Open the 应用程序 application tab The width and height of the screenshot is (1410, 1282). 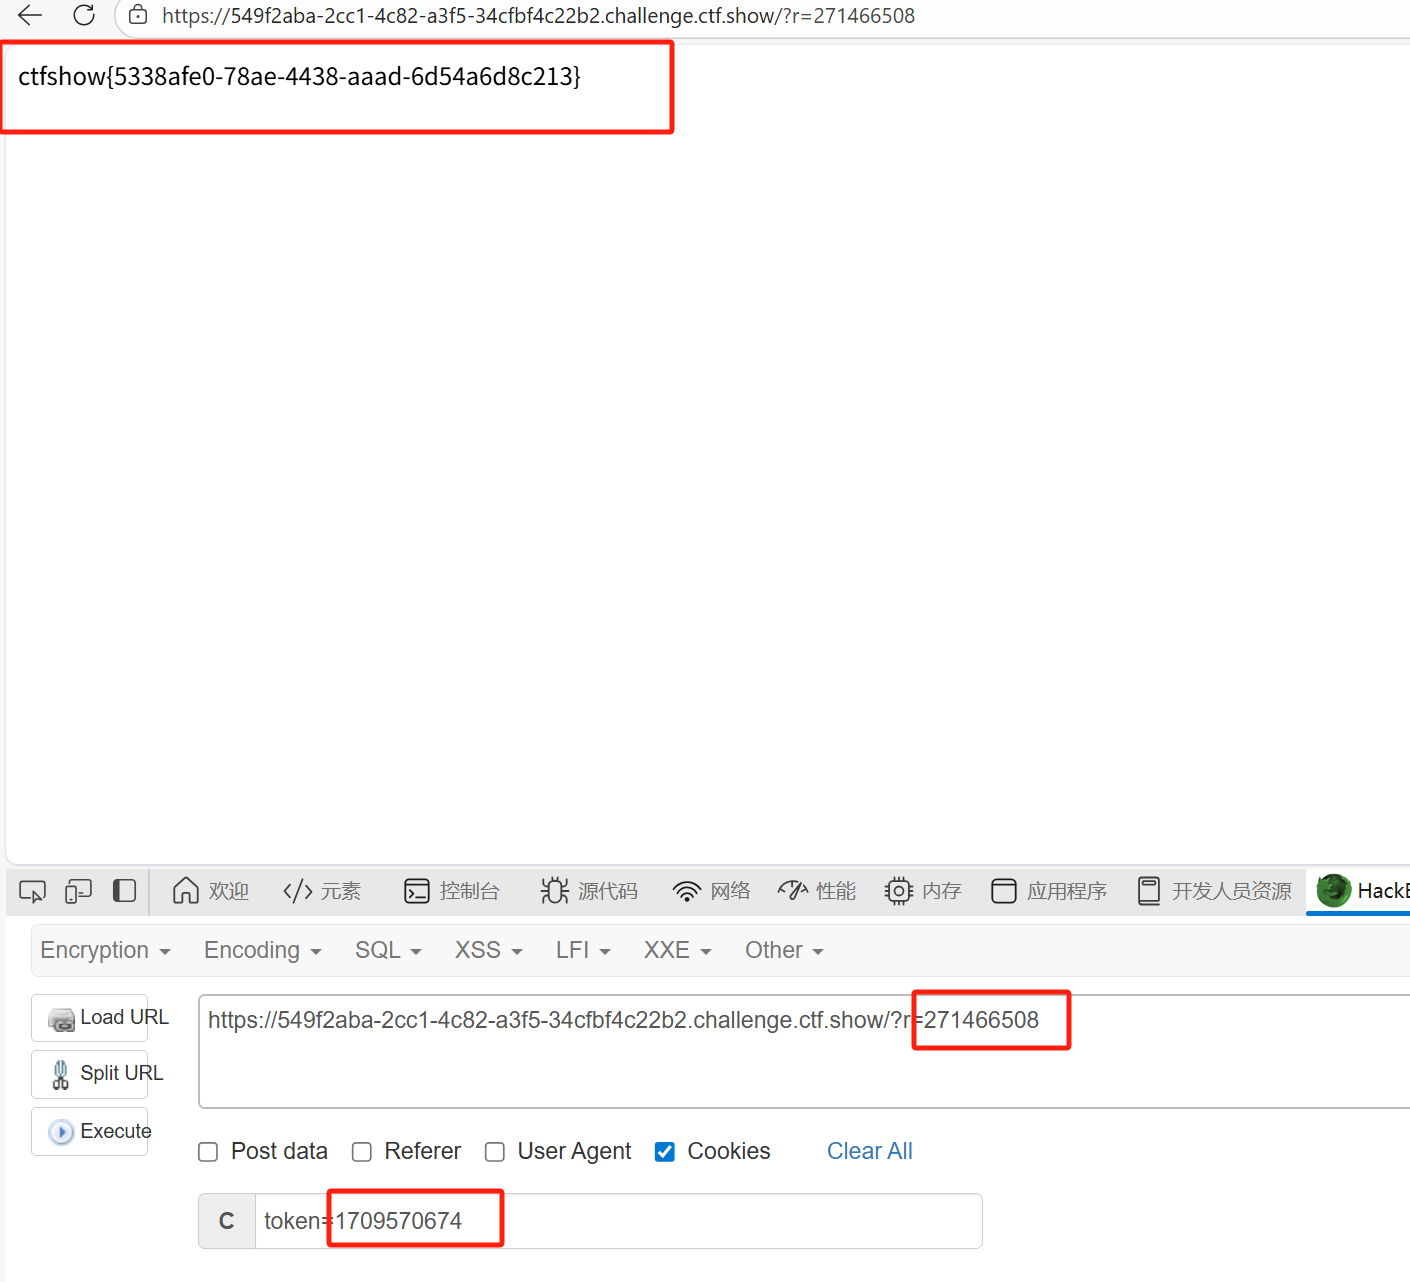pyautogui.click(x=1048, y=891)
